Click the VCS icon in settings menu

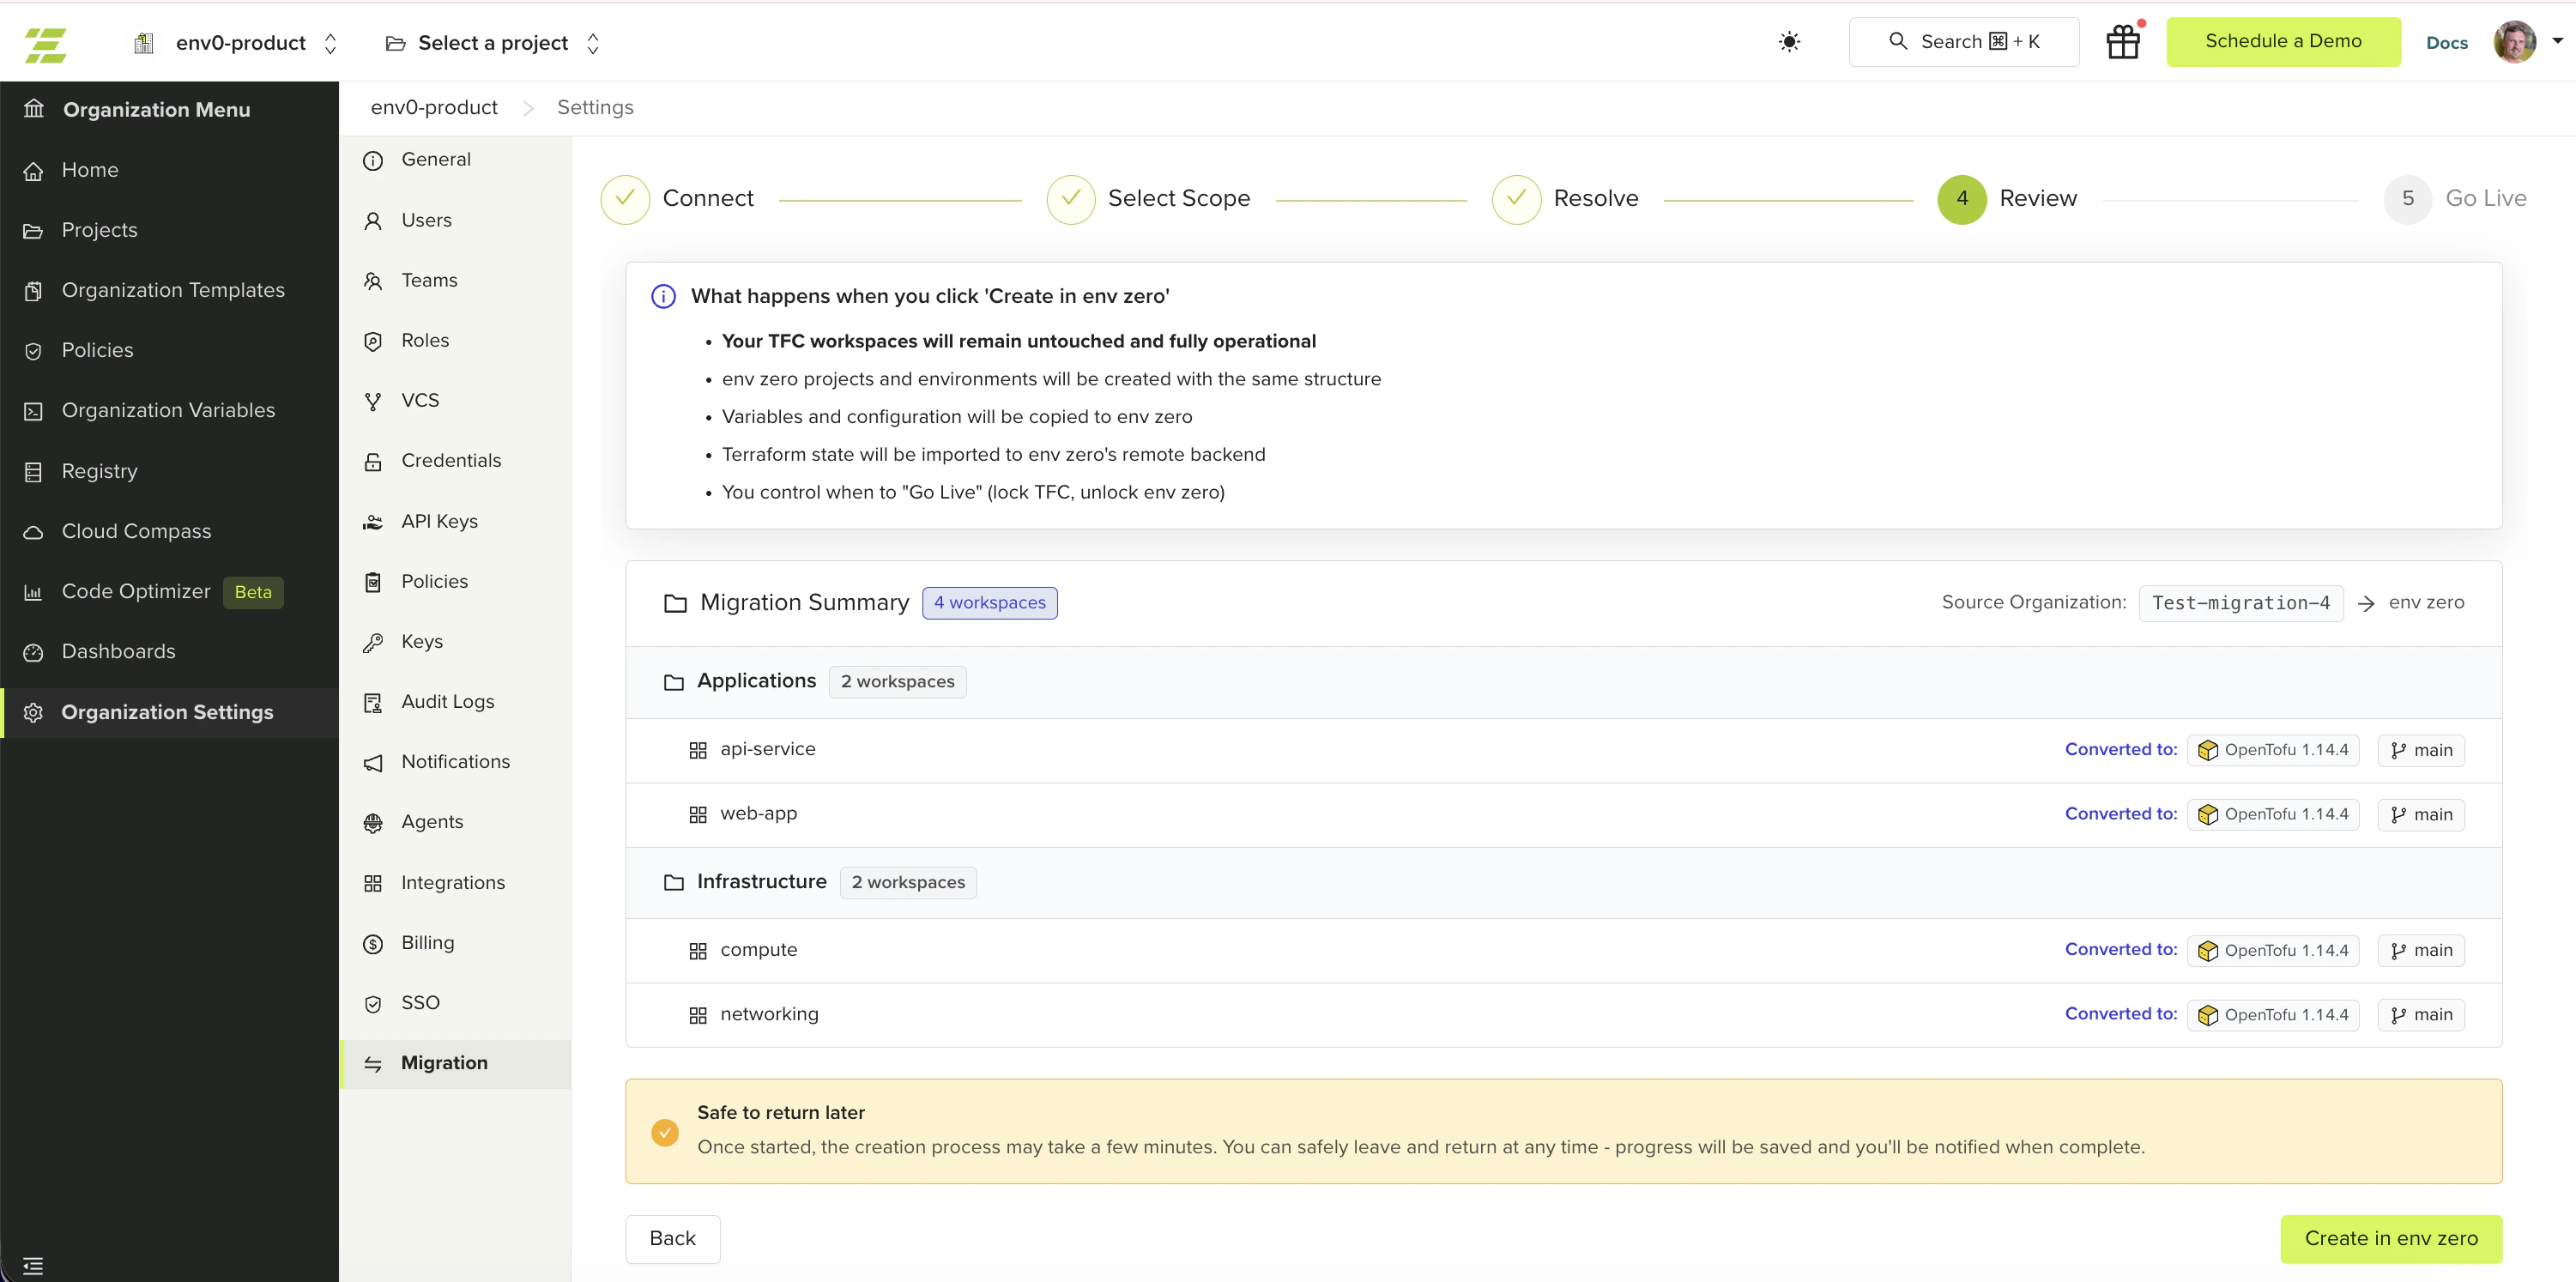(x=373, y=400)
